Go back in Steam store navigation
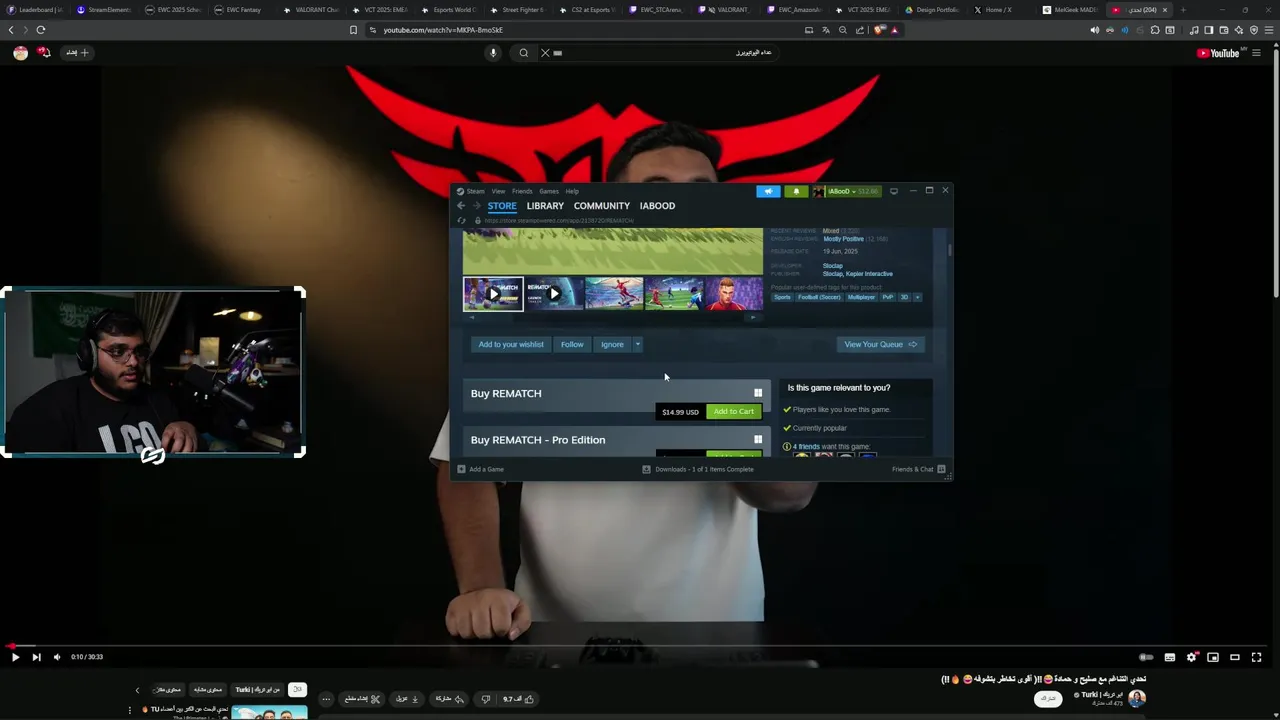This screenshot has height=720, width=1280. [x=461, y=206]
